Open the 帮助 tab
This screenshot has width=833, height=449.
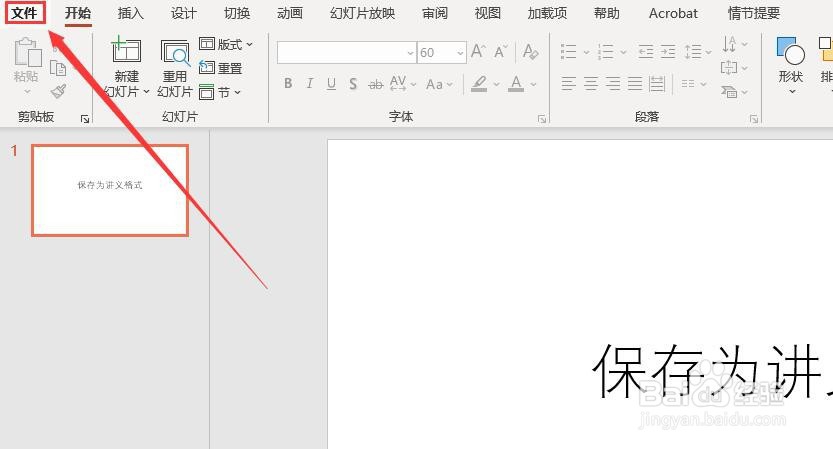click(607, 13)
